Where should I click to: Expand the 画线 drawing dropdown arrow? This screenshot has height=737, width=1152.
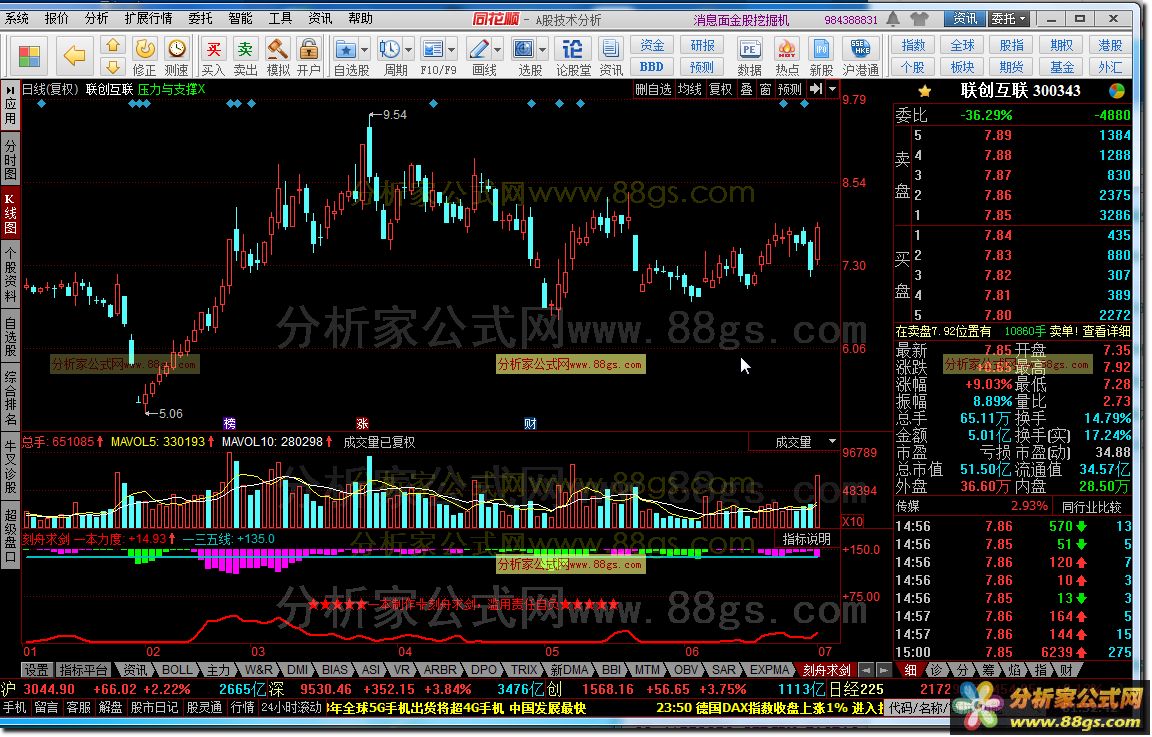tap(497, 50)
